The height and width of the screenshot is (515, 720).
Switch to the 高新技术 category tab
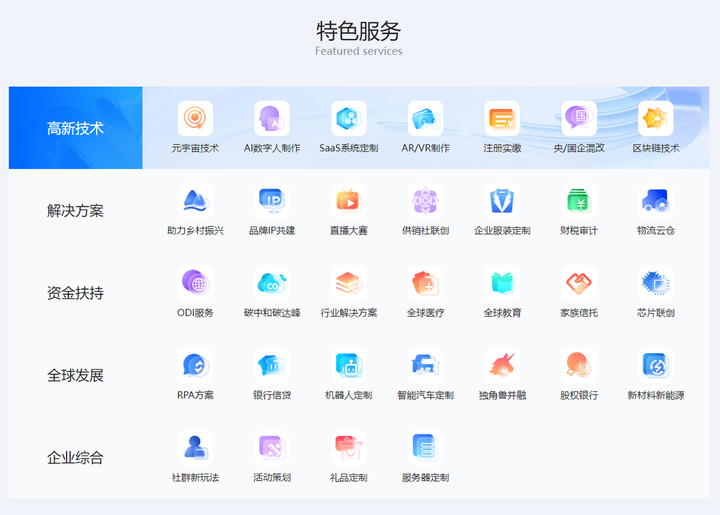click(x=76, y=128)
